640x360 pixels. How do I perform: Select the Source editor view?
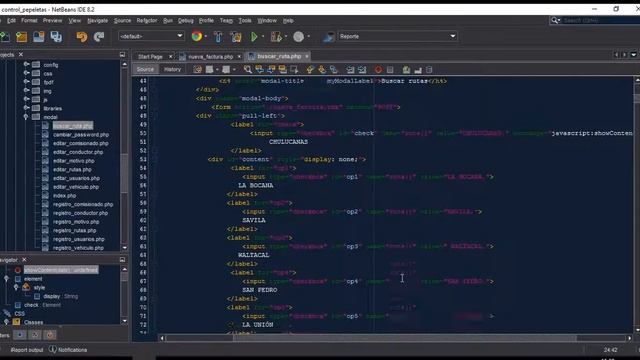pyautogui.click(x=145, y=69)
